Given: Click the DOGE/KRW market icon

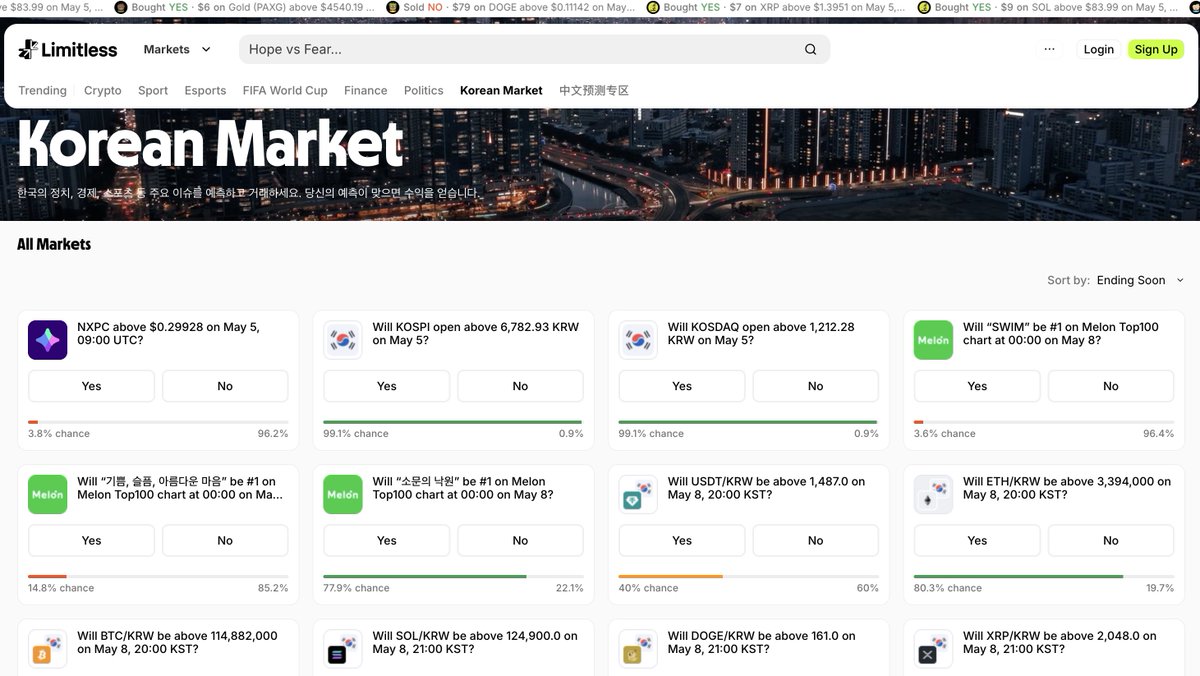Looking at the screenshot, I should click(638, 649).
